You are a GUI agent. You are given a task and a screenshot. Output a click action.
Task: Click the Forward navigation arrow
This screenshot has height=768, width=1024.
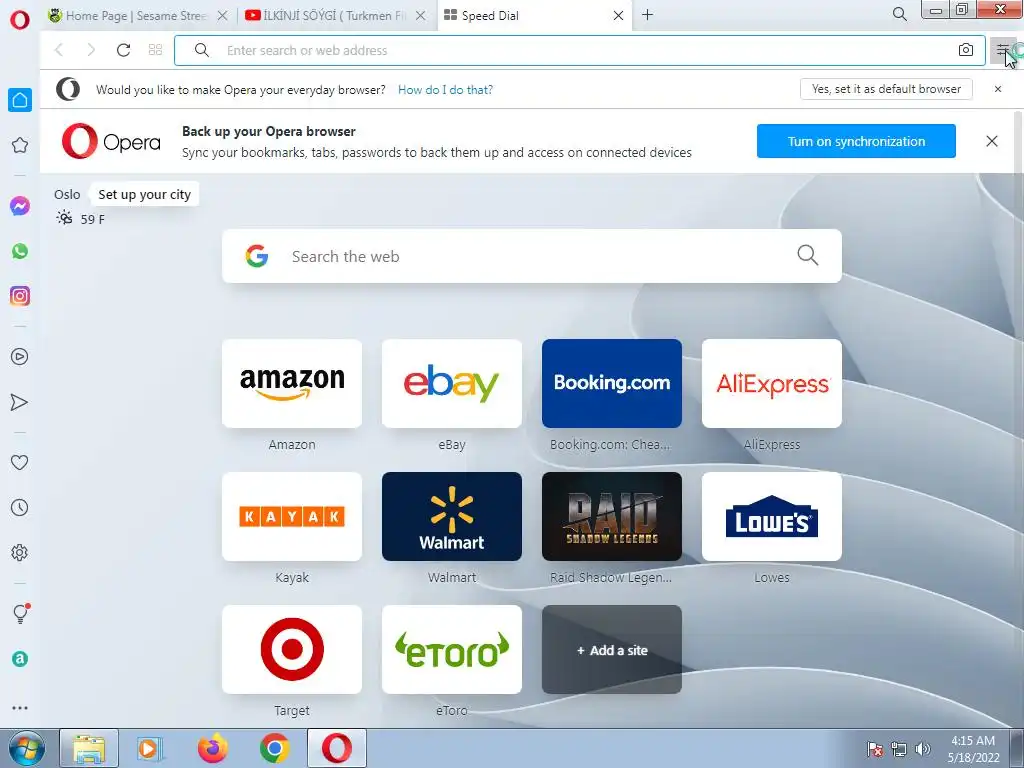91,50
